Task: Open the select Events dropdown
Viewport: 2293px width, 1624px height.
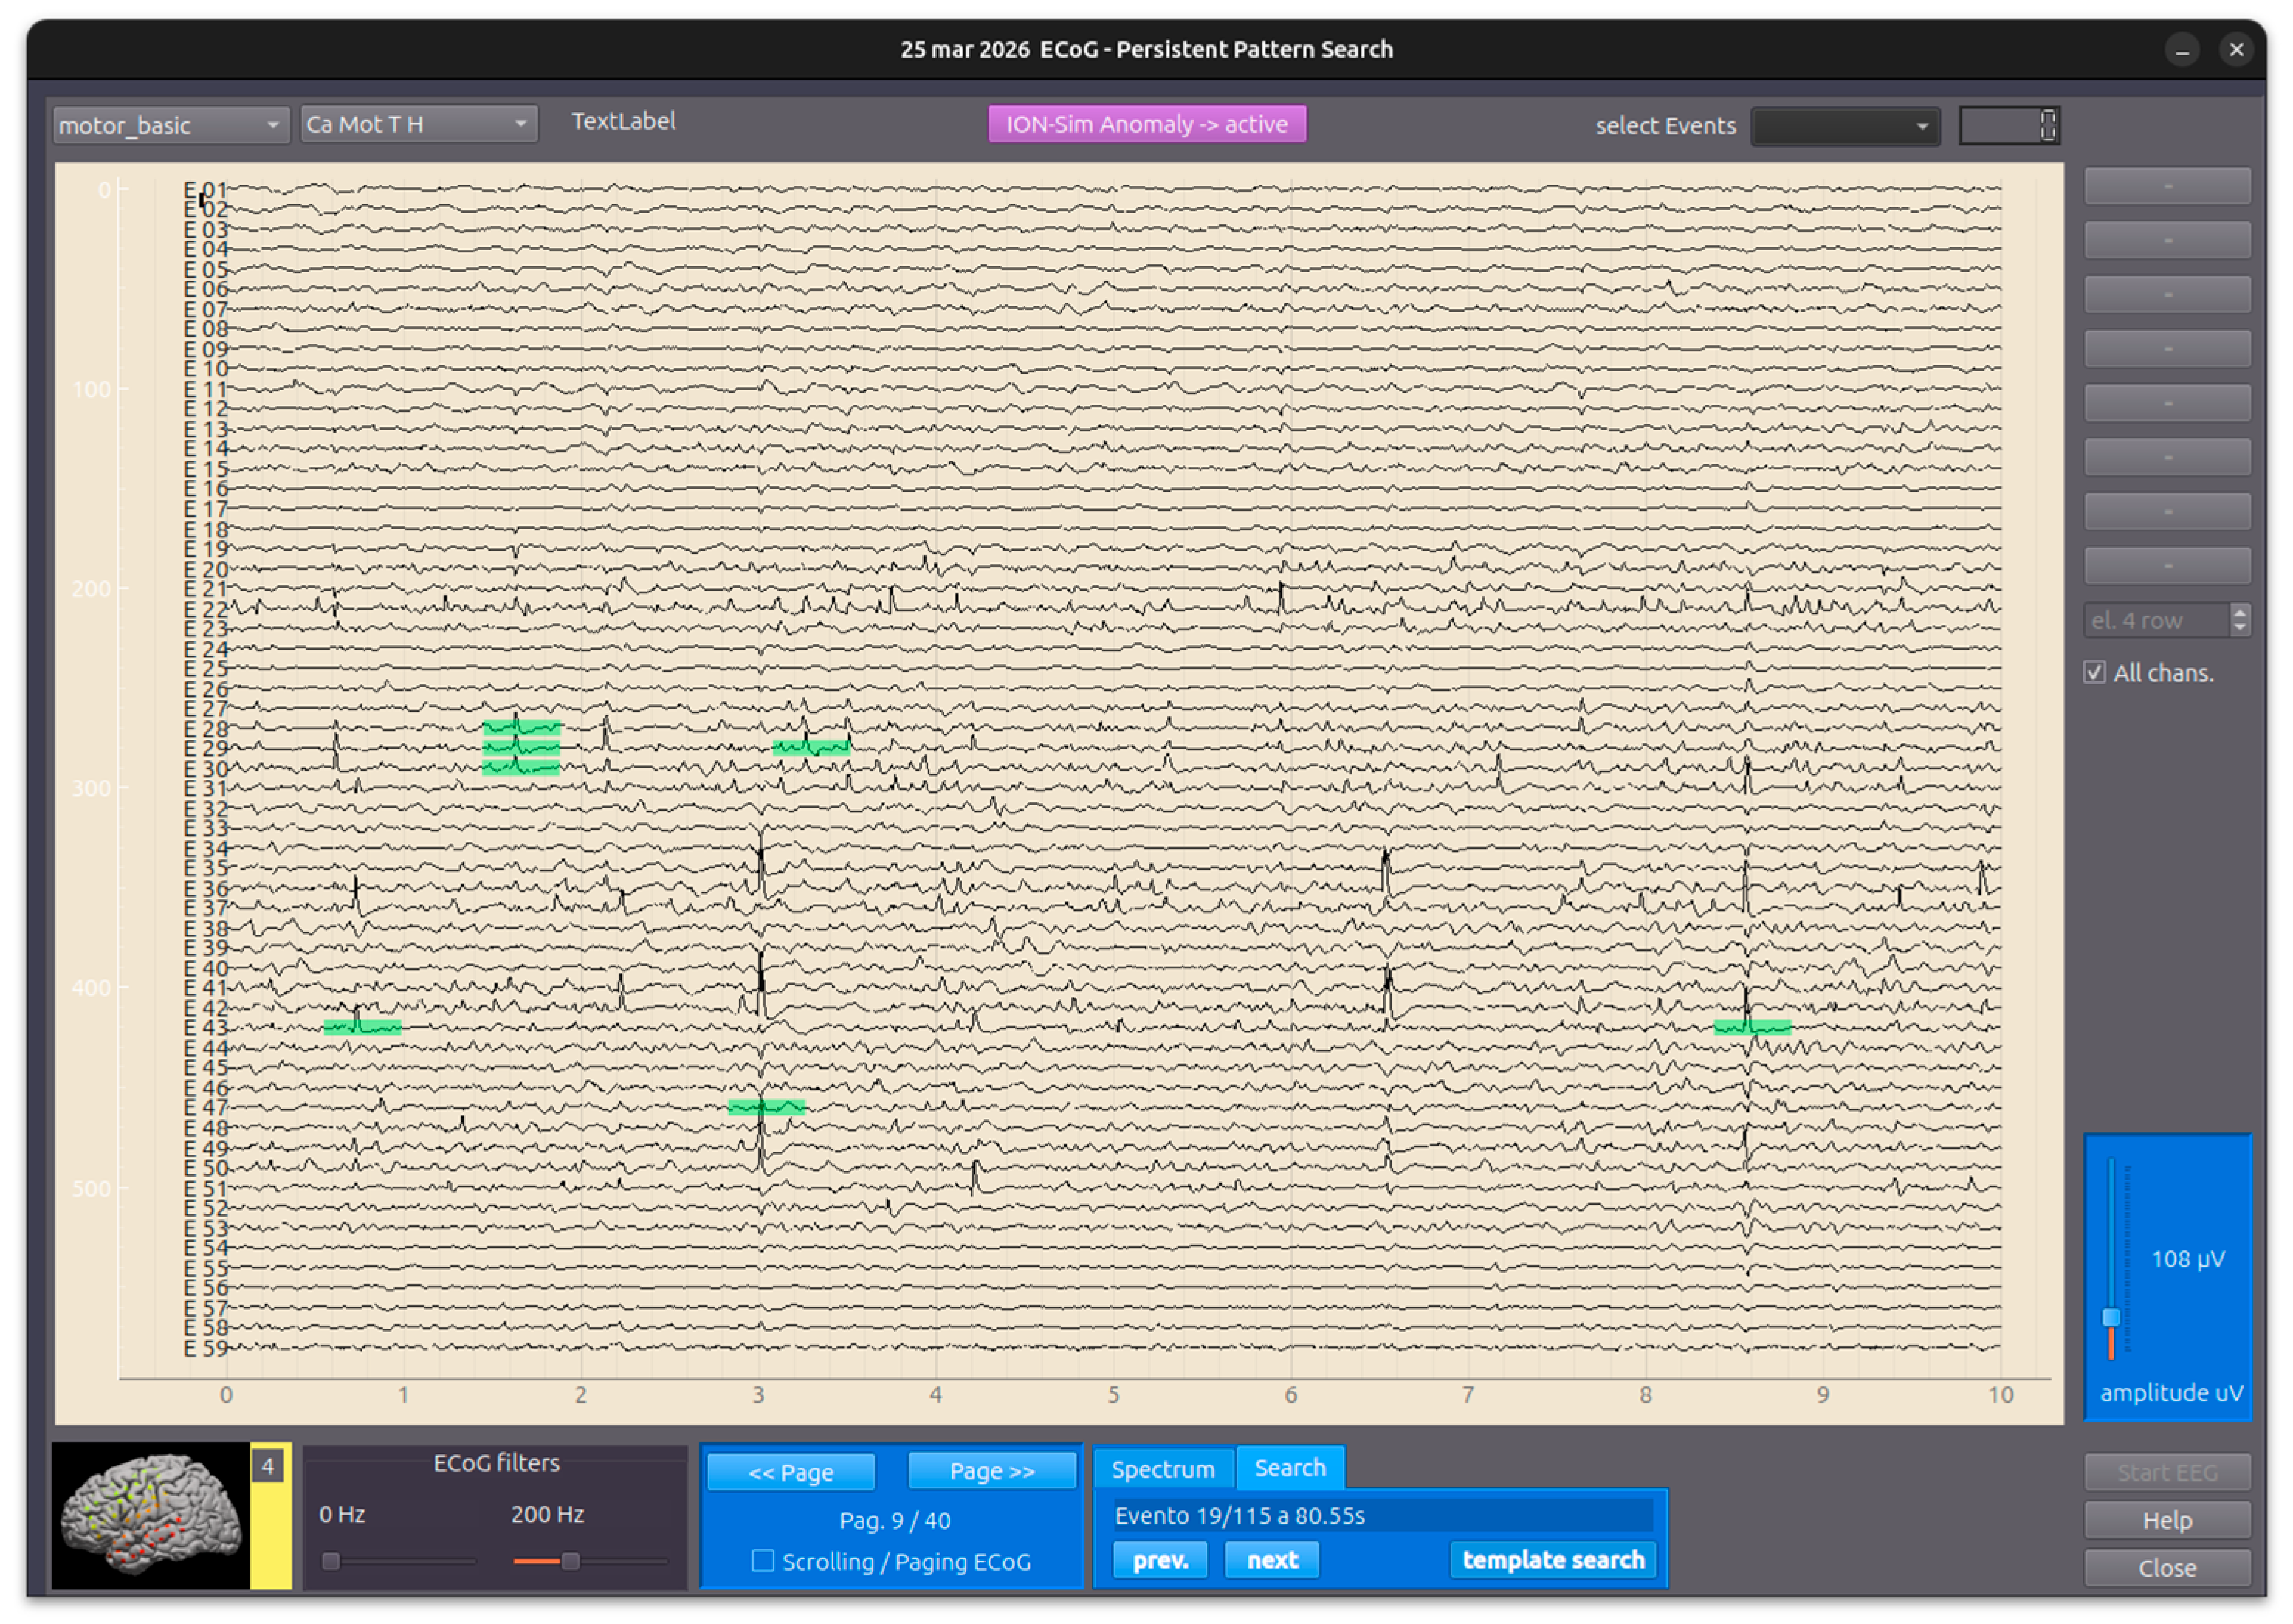Action: point(1844,126)
